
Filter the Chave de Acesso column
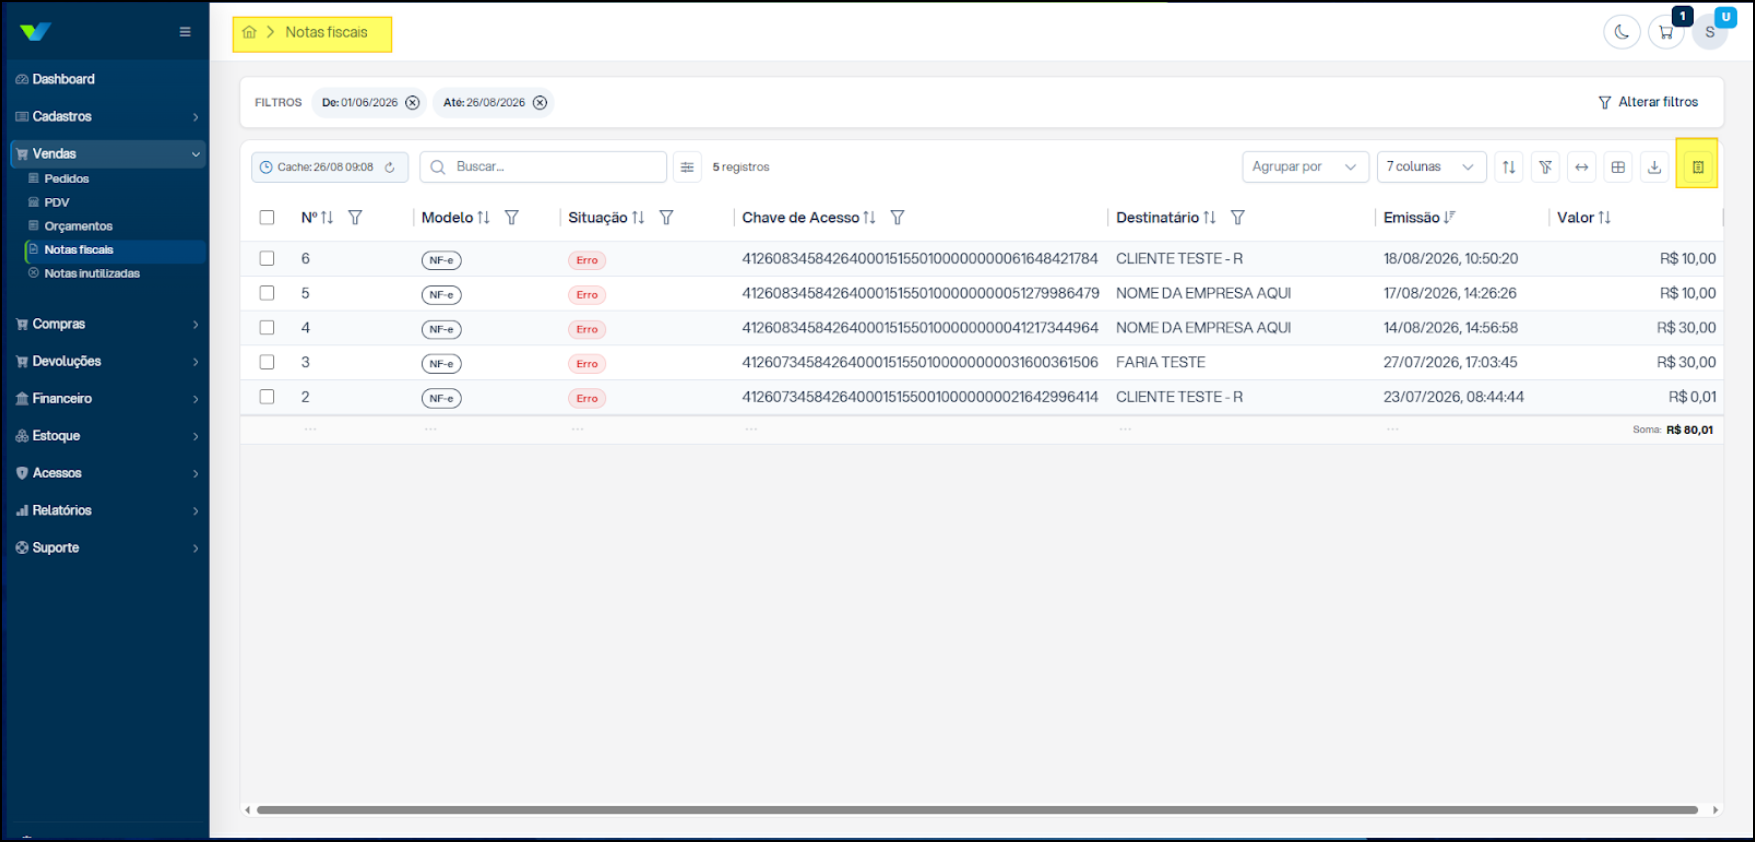coord(897,217)
